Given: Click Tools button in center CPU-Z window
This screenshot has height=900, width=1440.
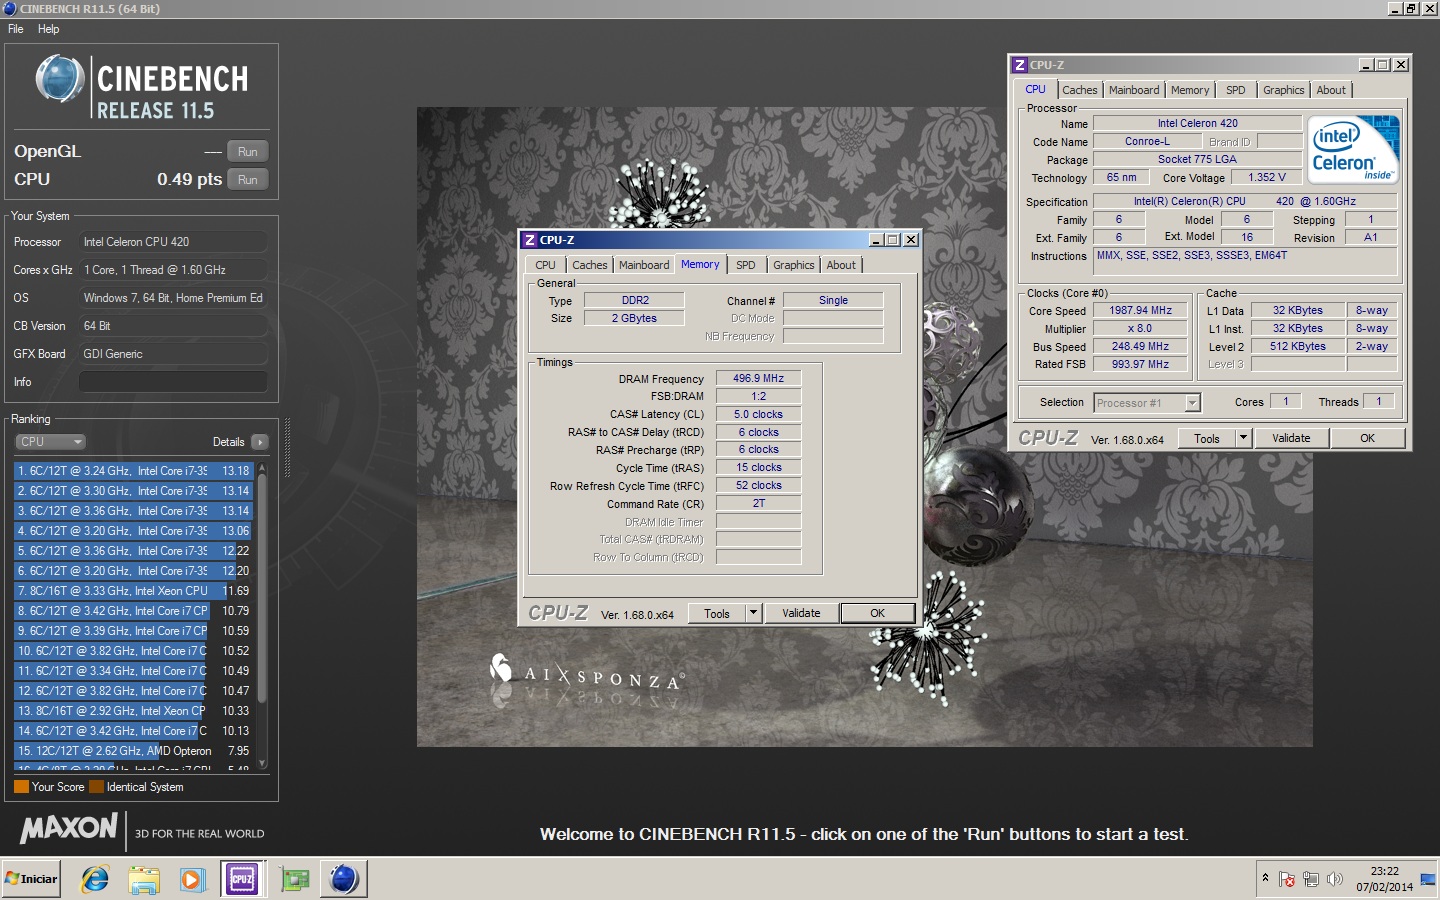Looking at the screenshot, I should (x=717, y=614).
